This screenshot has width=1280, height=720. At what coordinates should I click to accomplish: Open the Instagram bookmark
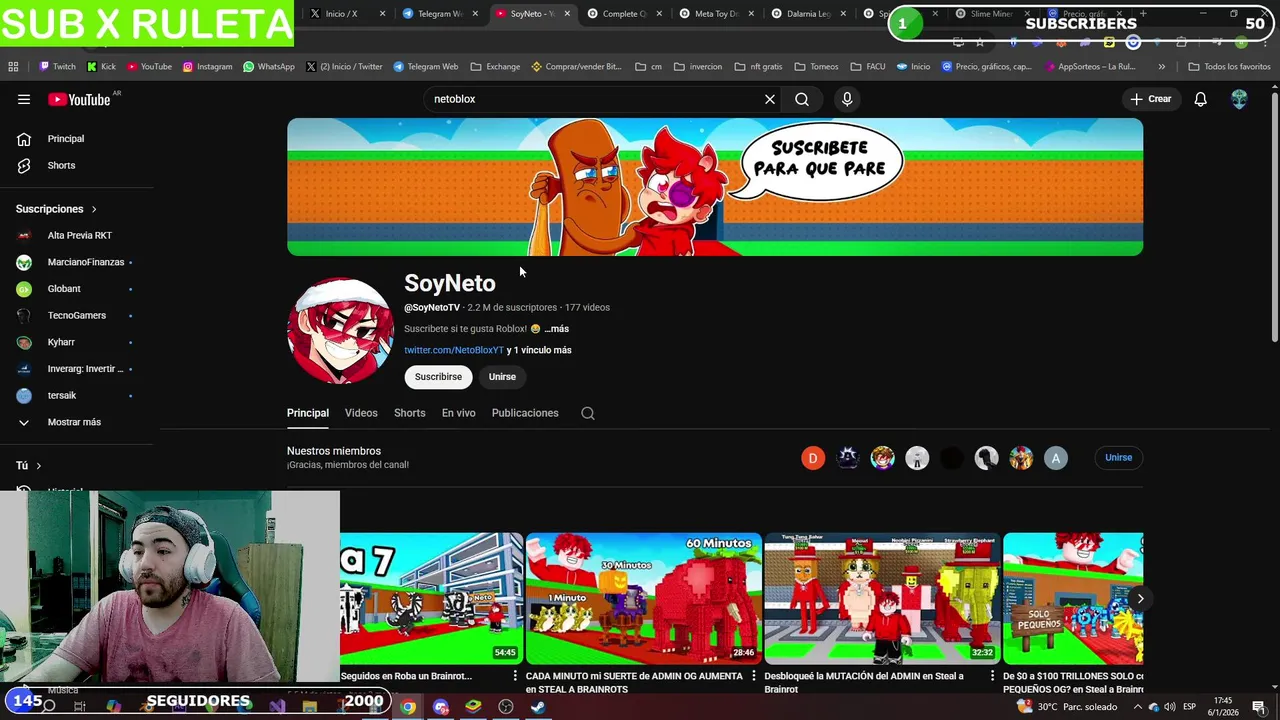click(x=206, y=66)
